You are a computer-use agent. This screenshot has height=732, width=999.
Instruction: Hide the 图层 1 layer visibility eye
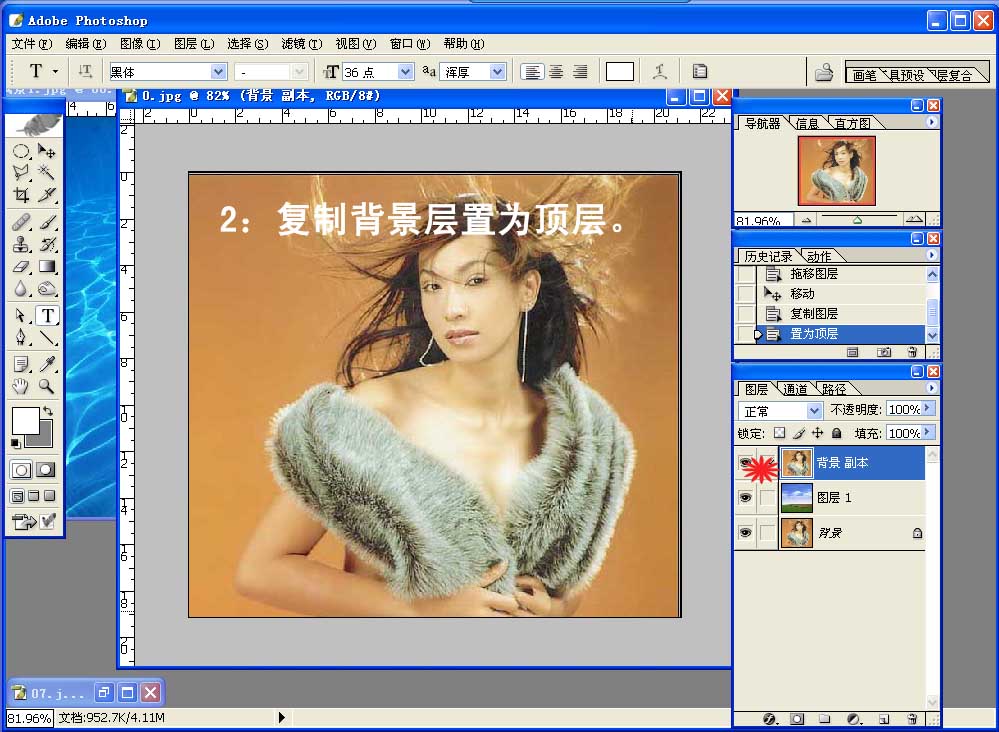point(745,498)
